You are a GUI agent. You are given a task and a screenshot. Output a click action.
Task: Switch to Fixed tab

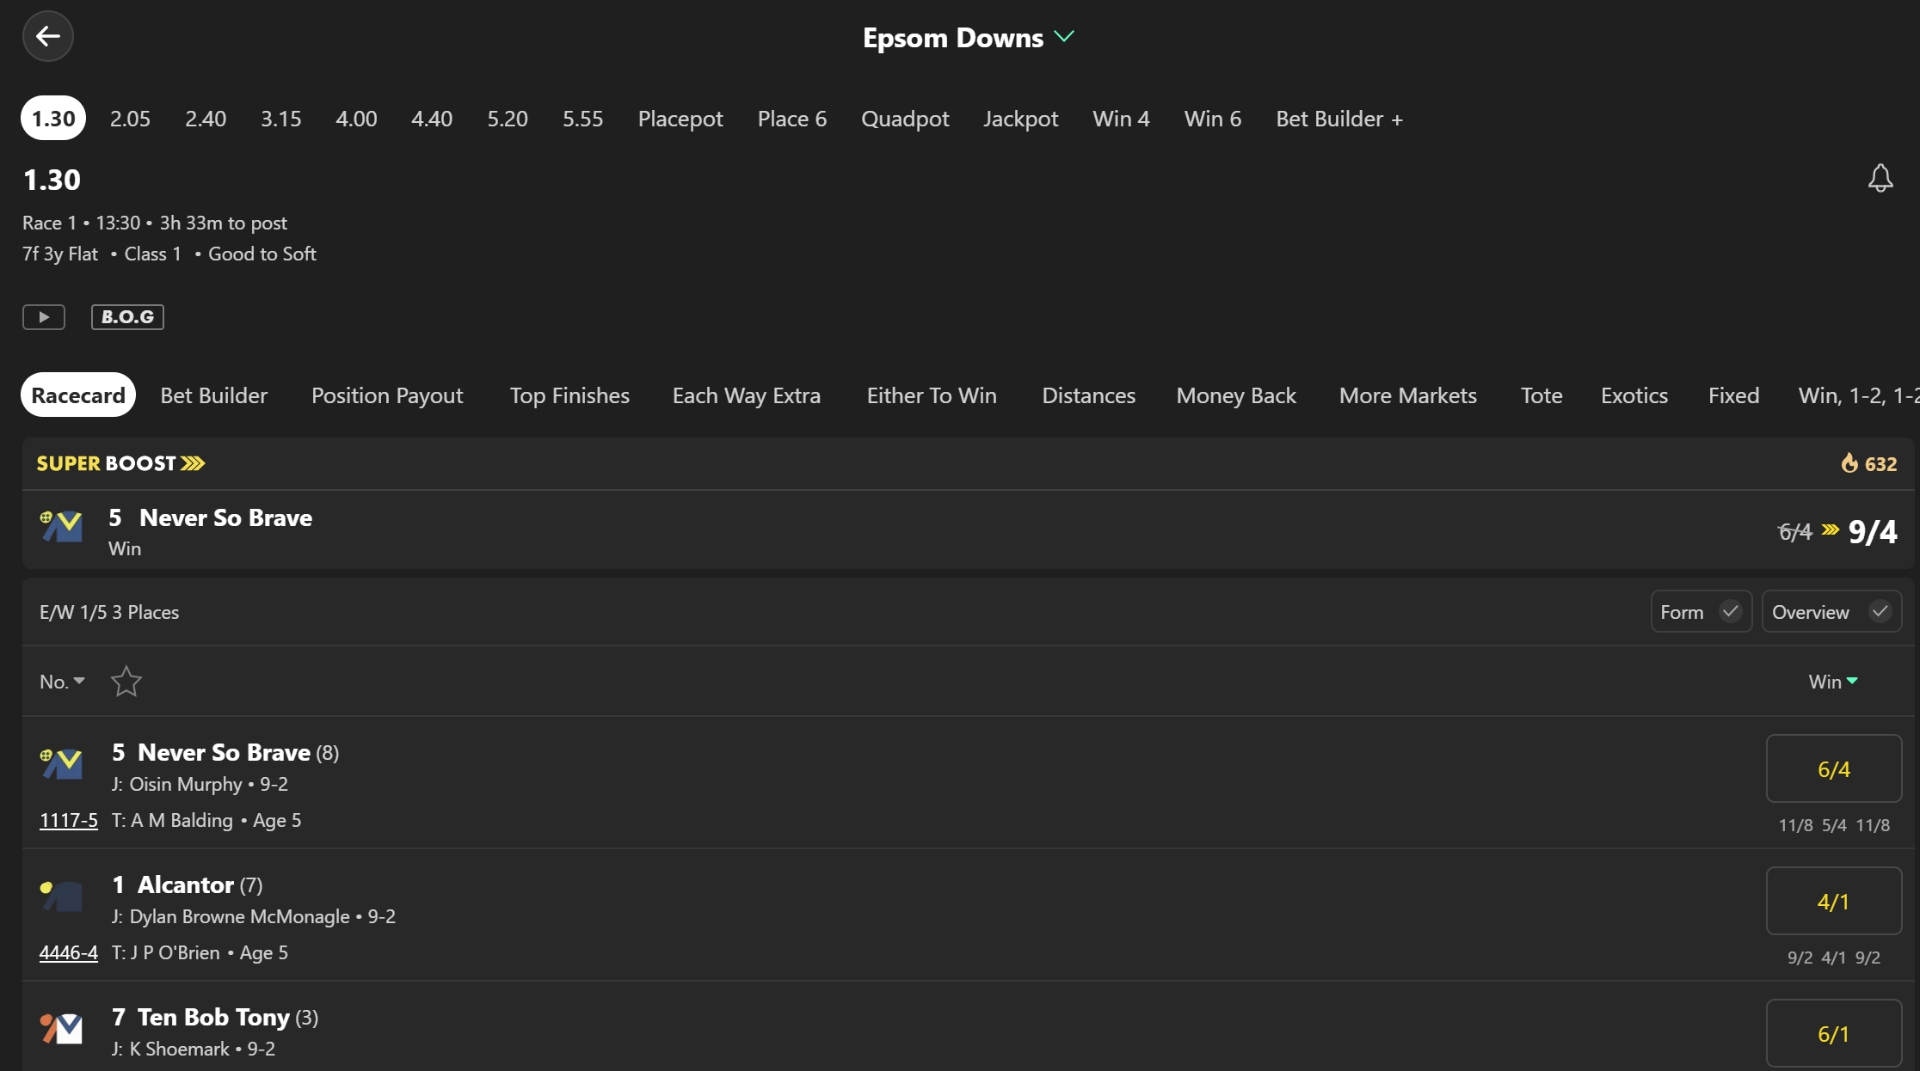pos(1733,395)
